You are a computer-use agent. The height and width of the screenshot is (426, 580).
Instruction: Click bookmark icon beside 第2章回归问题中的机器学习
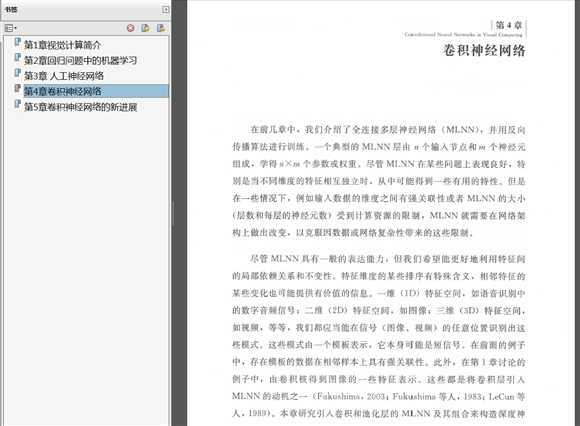point(17,58)
